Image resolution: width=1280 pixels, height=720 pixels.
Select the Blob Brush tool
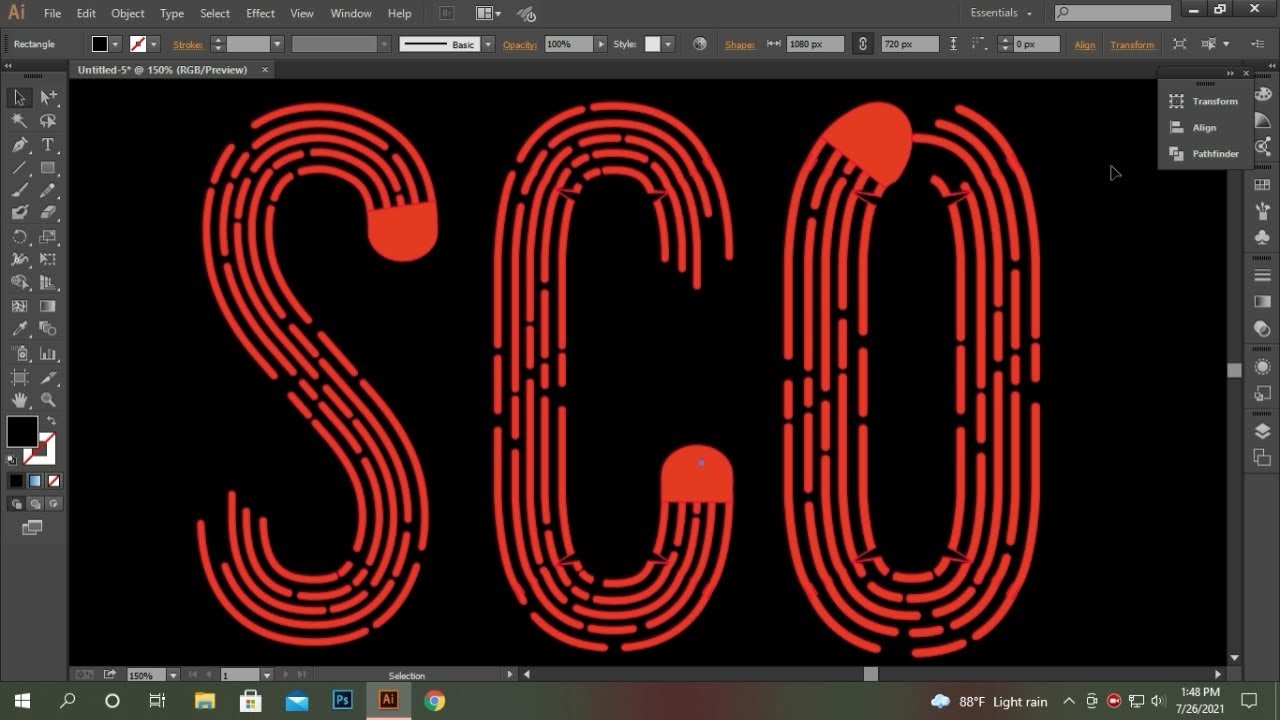[x=19, y=213]
